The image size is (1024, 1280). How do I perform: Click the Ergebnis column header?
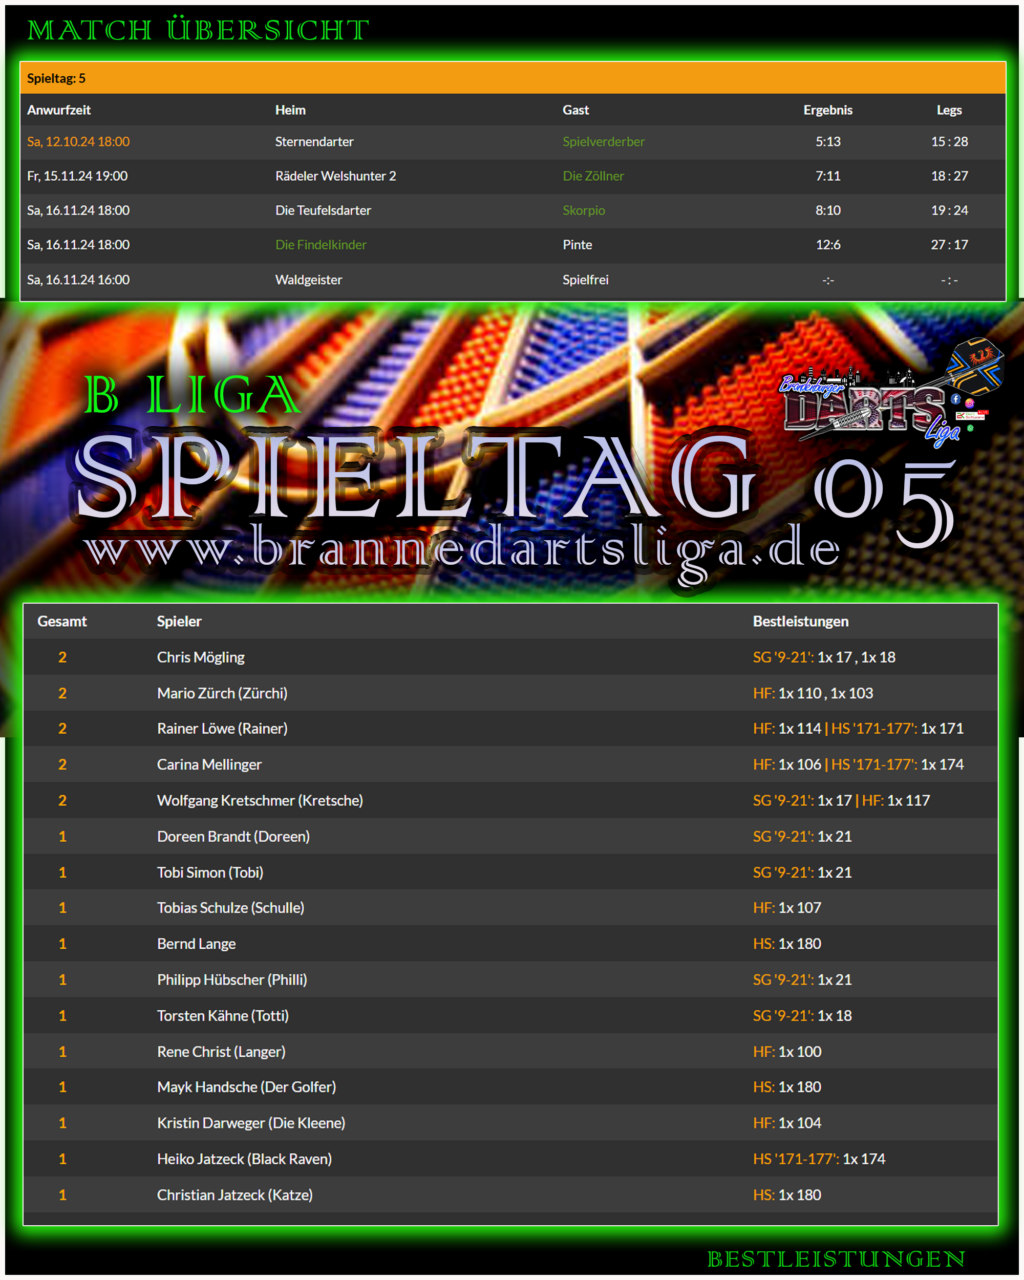[828, 110]
